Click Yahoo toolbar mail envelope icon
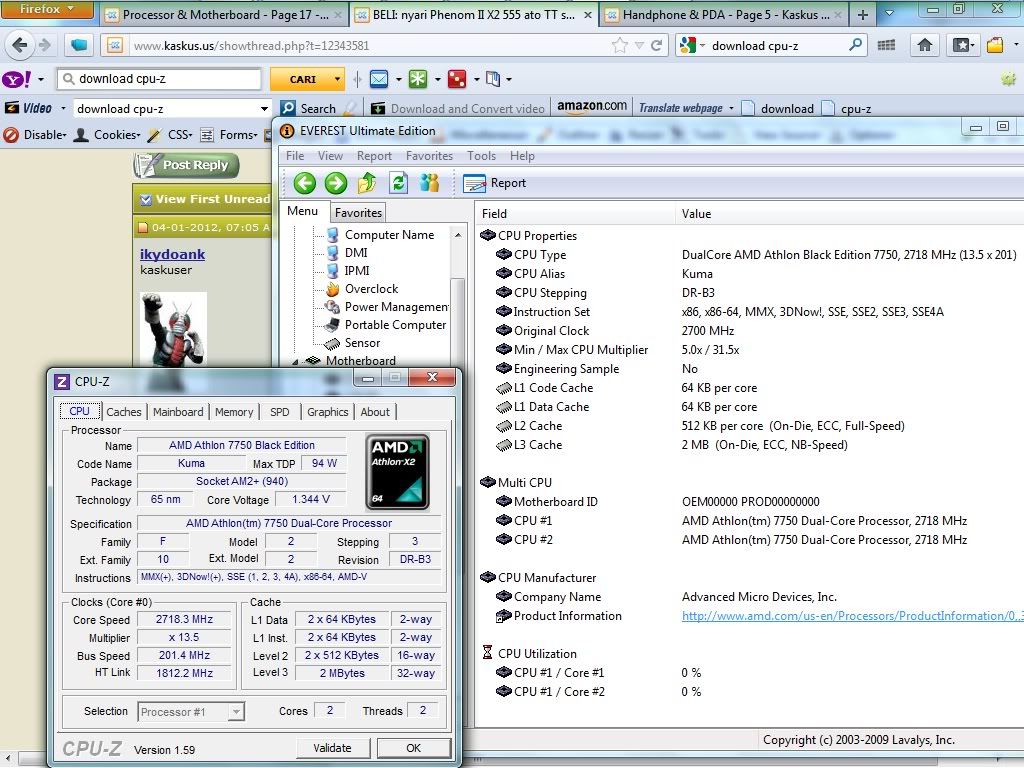The height and width of the screenshot is (768, 1024). (379, 79)
